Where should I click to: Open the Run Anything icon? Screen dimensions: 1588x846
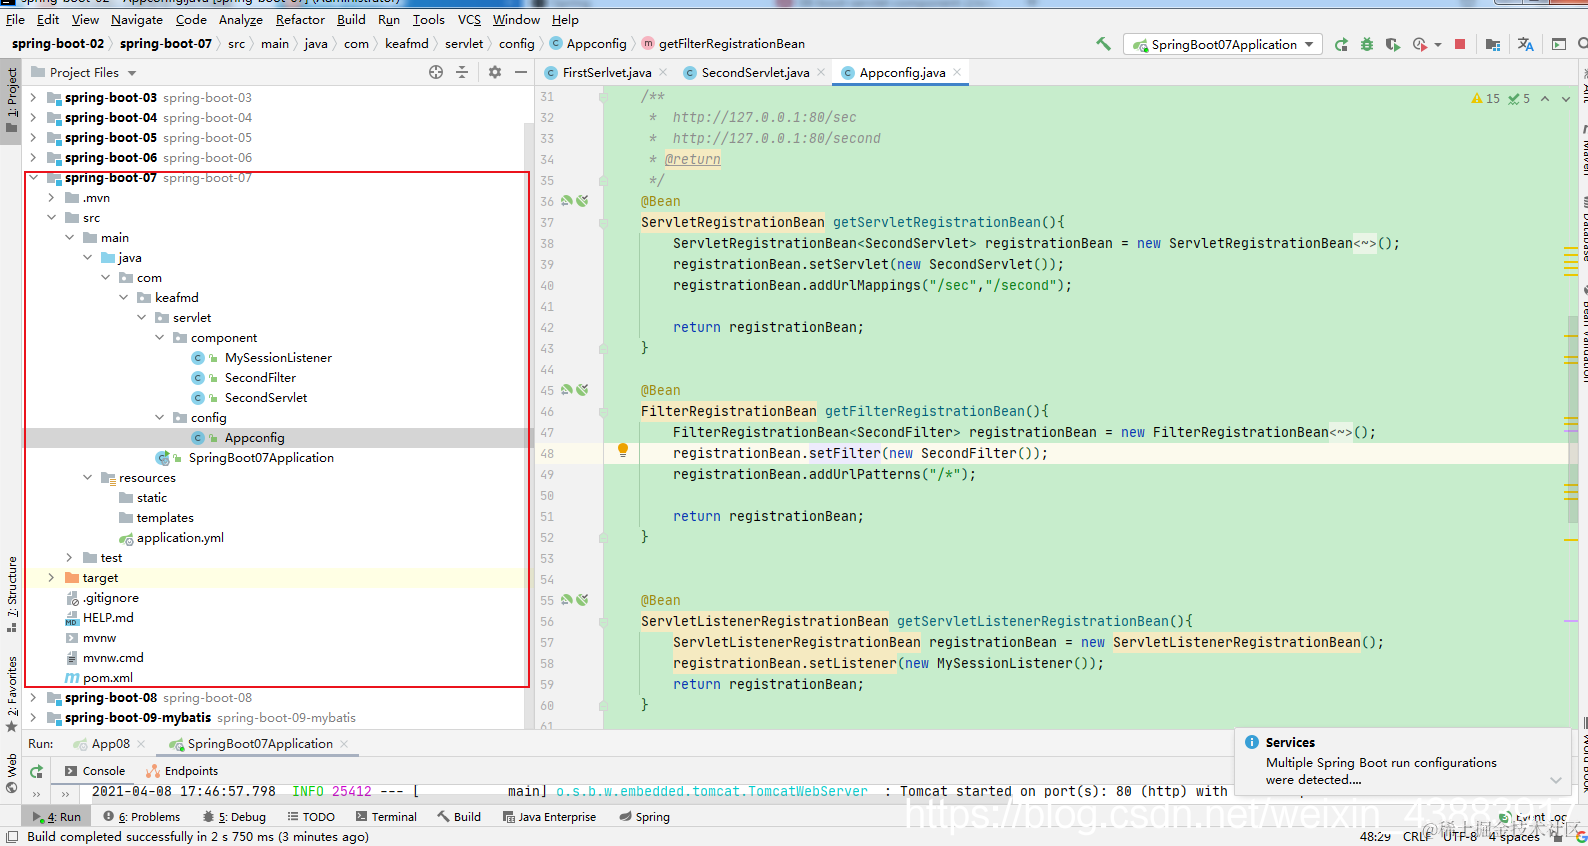pos(1559,44)
